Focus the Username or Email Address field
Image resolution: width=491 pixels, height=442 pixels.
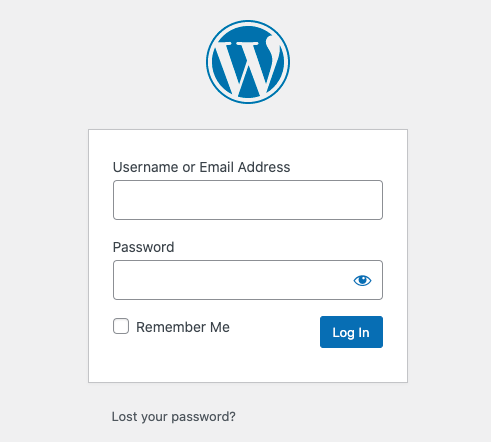[248, 200]
